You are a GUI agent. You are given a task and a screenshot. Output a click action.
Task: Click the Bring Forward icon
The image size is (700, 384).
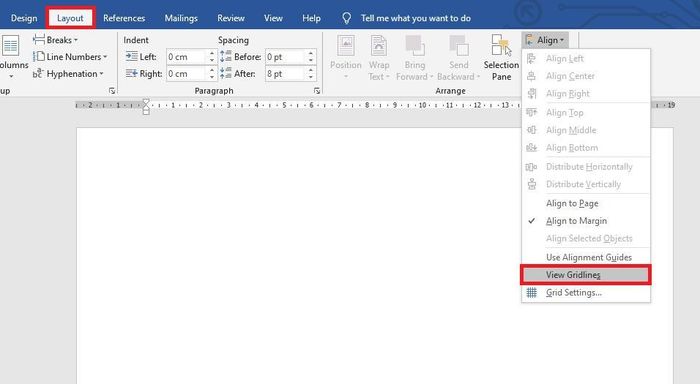pyautogui.click(x=415, y=46)
